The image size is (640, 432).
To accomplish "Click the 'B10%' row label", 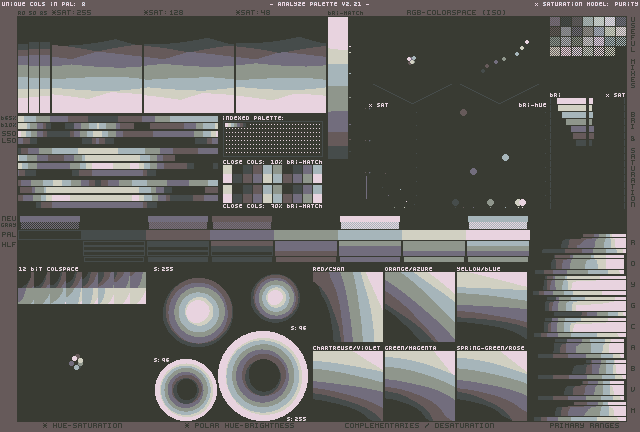I will (9, 125).
